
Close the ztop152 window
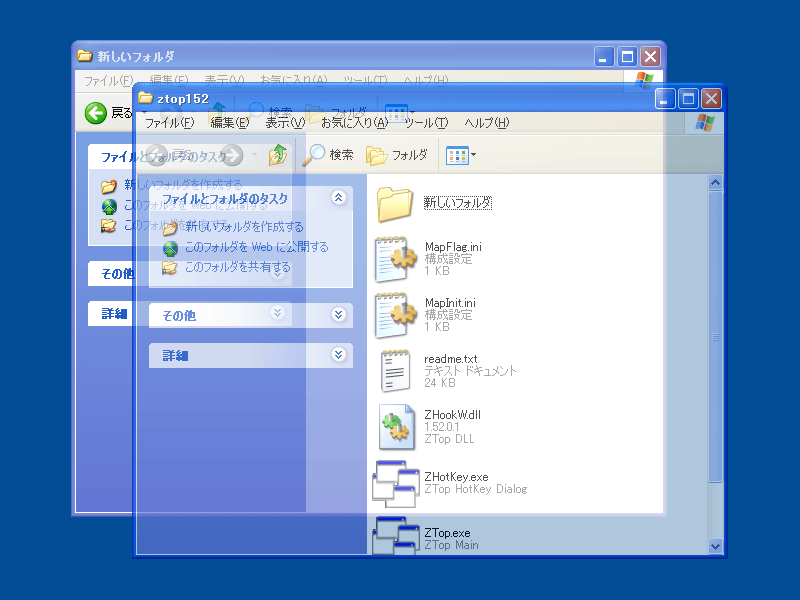[x=711, y=98]
